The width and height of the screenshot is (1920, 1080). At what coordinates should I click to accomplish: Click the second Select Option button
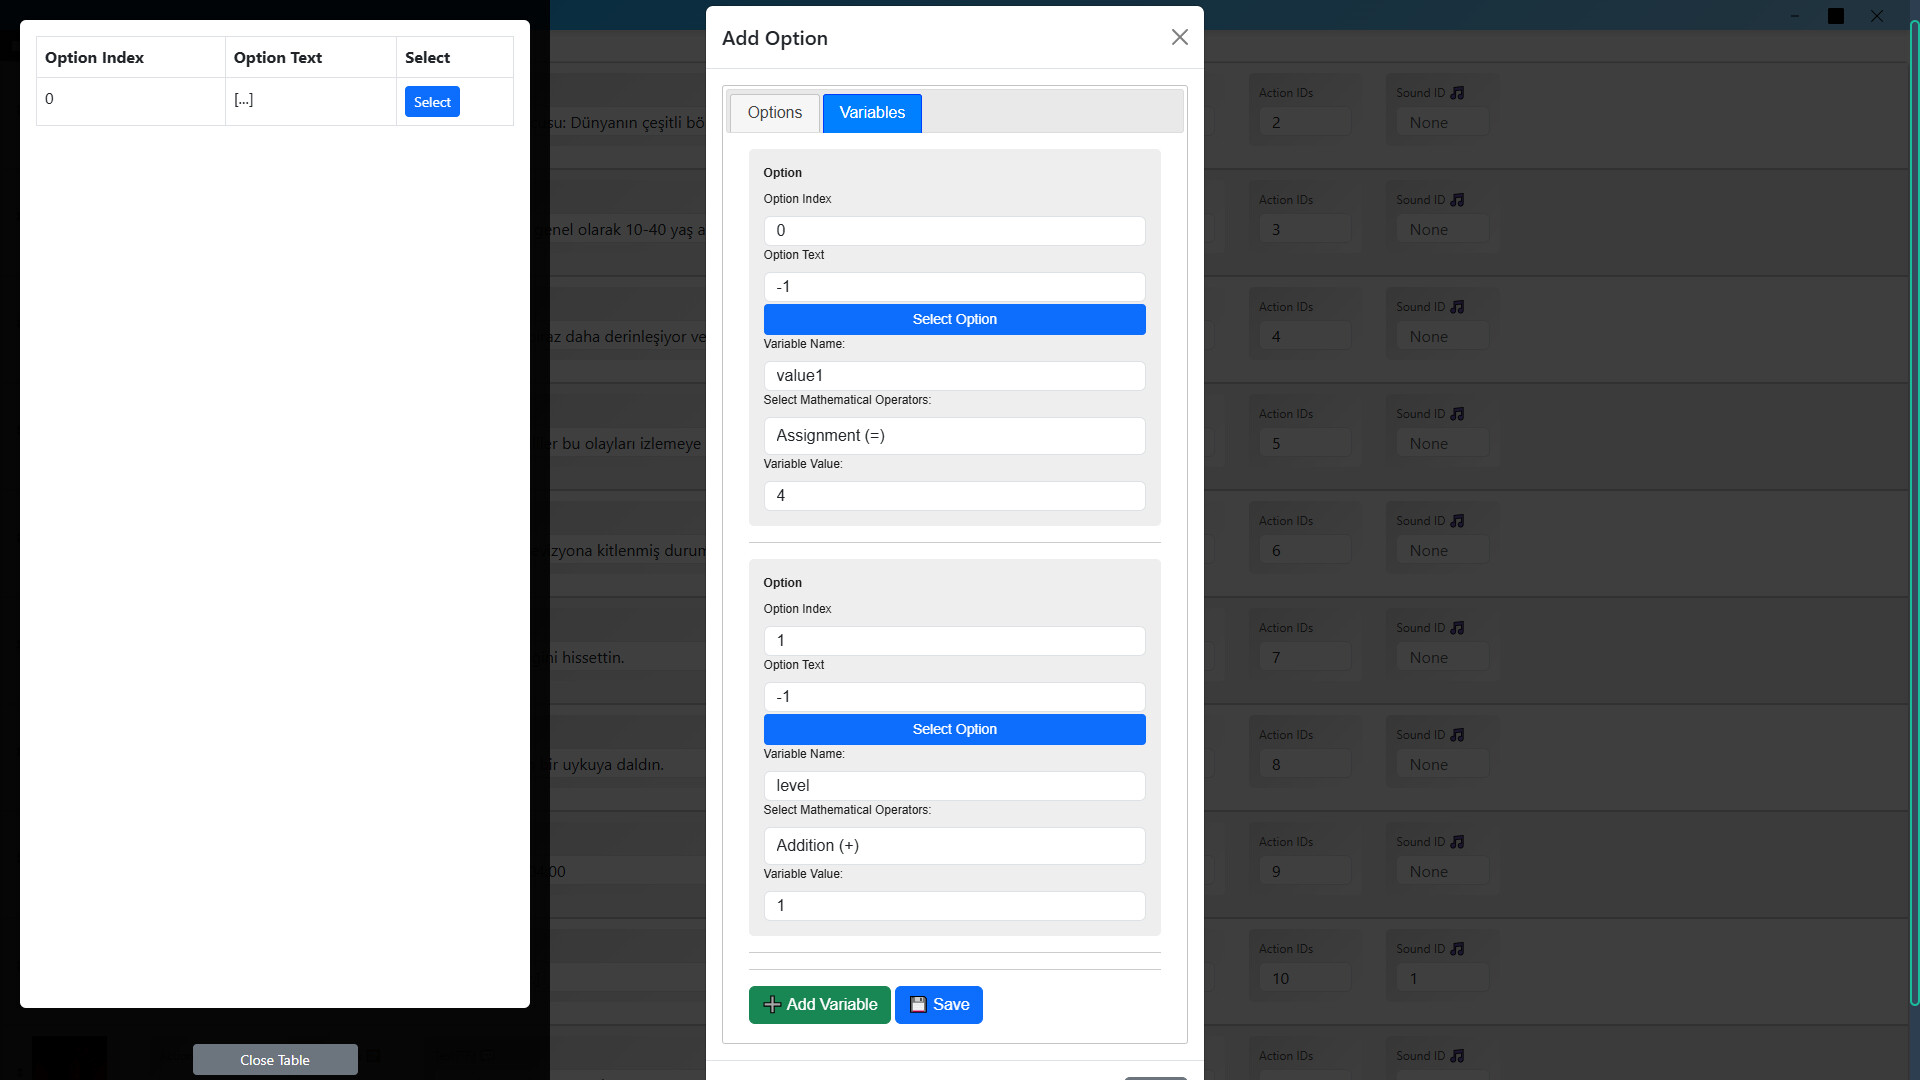[954, 729]
